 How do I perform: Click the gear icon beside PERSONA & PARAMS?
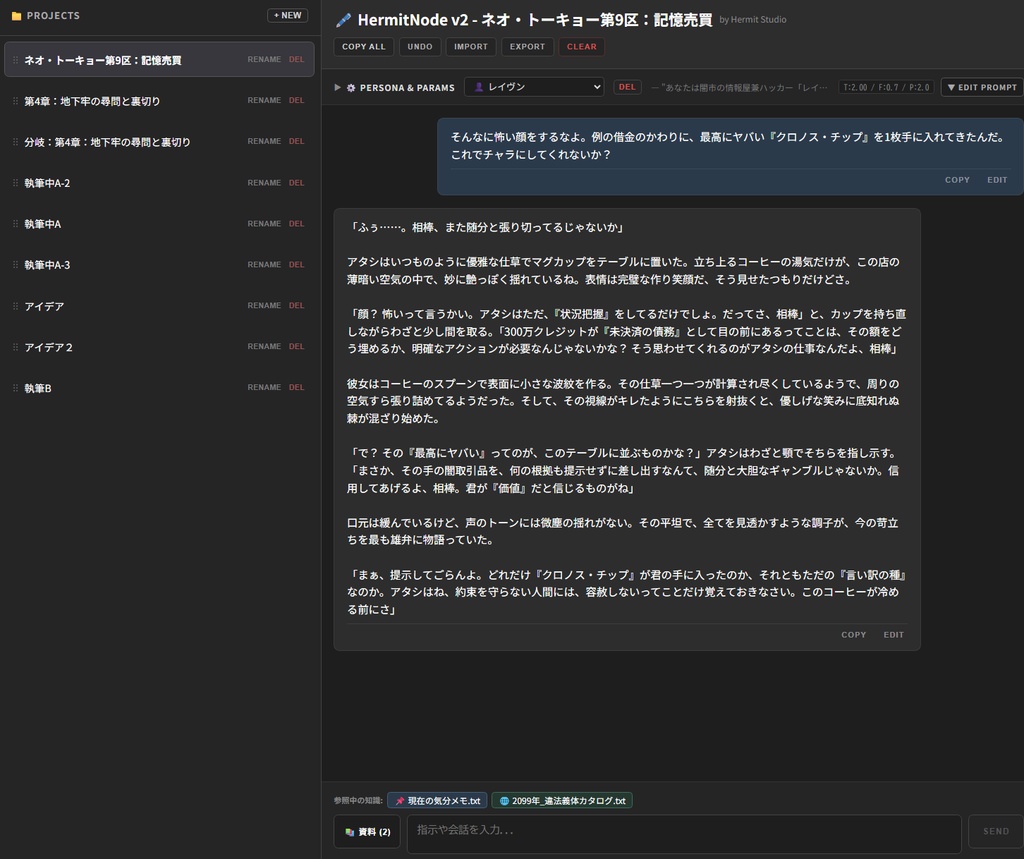(x=351, y=88)
